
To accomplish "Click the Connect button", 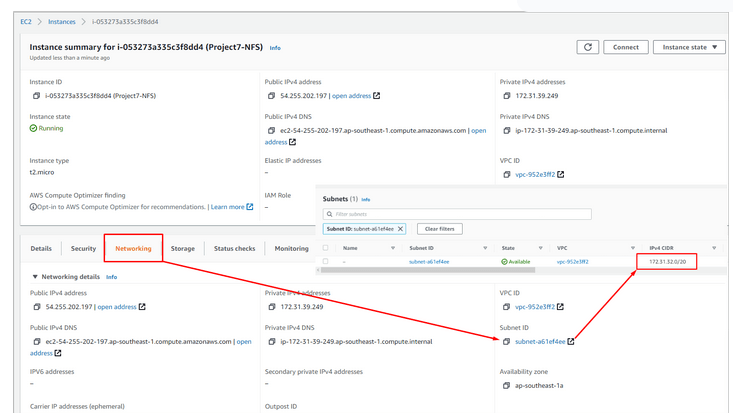I will 625,47.
